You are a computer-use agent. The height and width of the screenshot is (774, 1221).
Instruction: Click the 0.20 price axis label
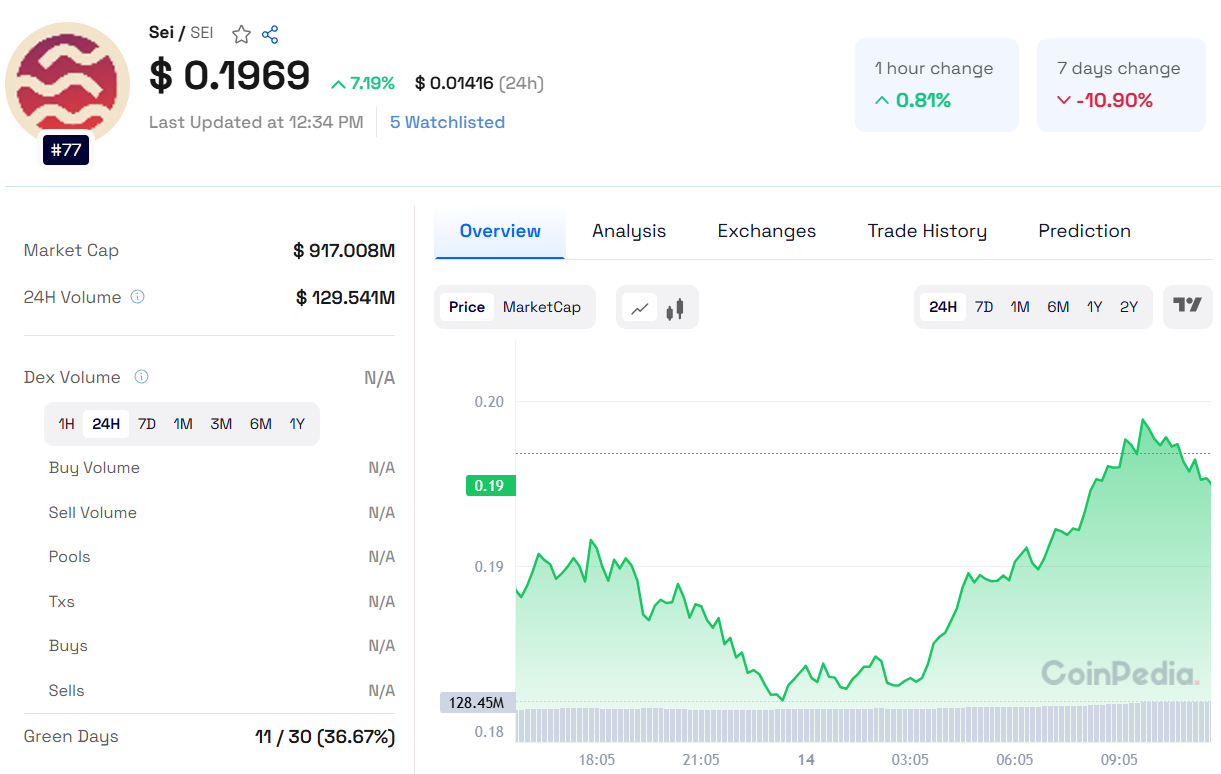[x=489, y=402]
